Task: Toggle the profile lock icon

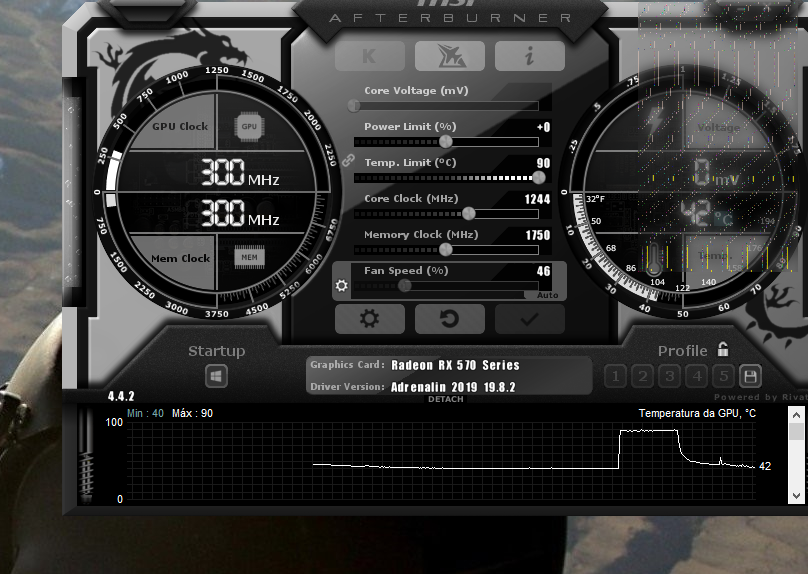Action: (x=723, y=349)
